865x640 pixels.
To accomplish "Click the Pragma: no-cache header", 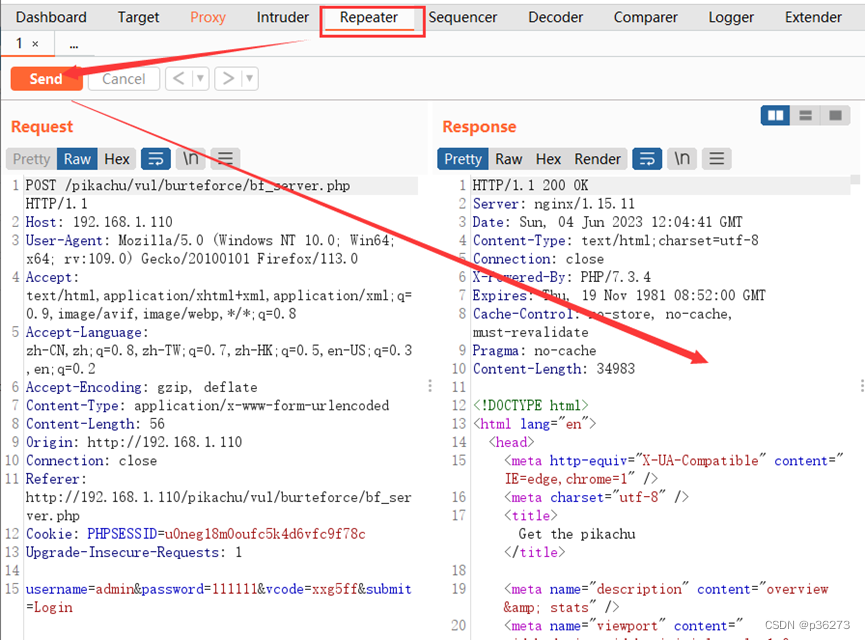I will [535, 350].
